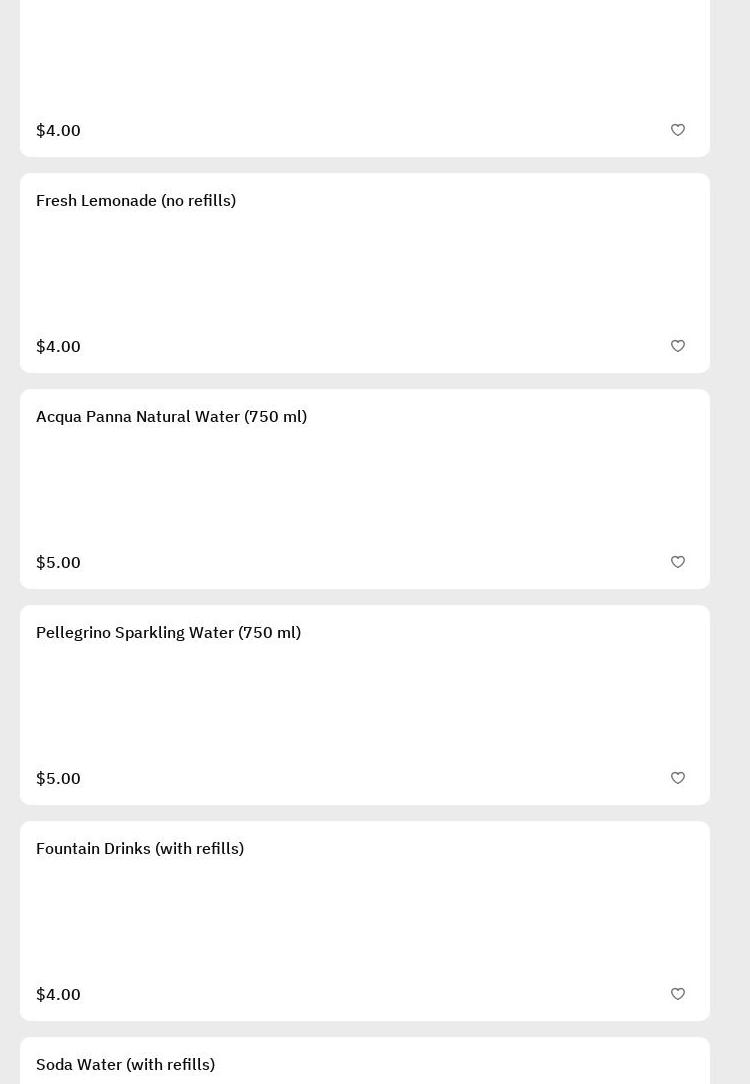Click the $4.00 price on Fountain Drinks card
Image resolution: width=750 pixels, height=1084 pixels.
[58, 995]
